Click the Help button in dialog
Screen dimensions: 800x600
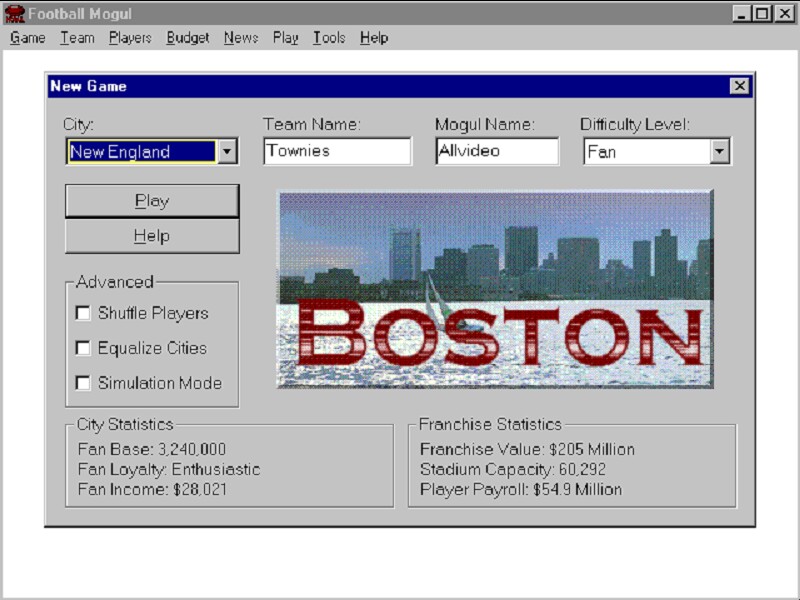pyautogui.click(x=152, y=236)
